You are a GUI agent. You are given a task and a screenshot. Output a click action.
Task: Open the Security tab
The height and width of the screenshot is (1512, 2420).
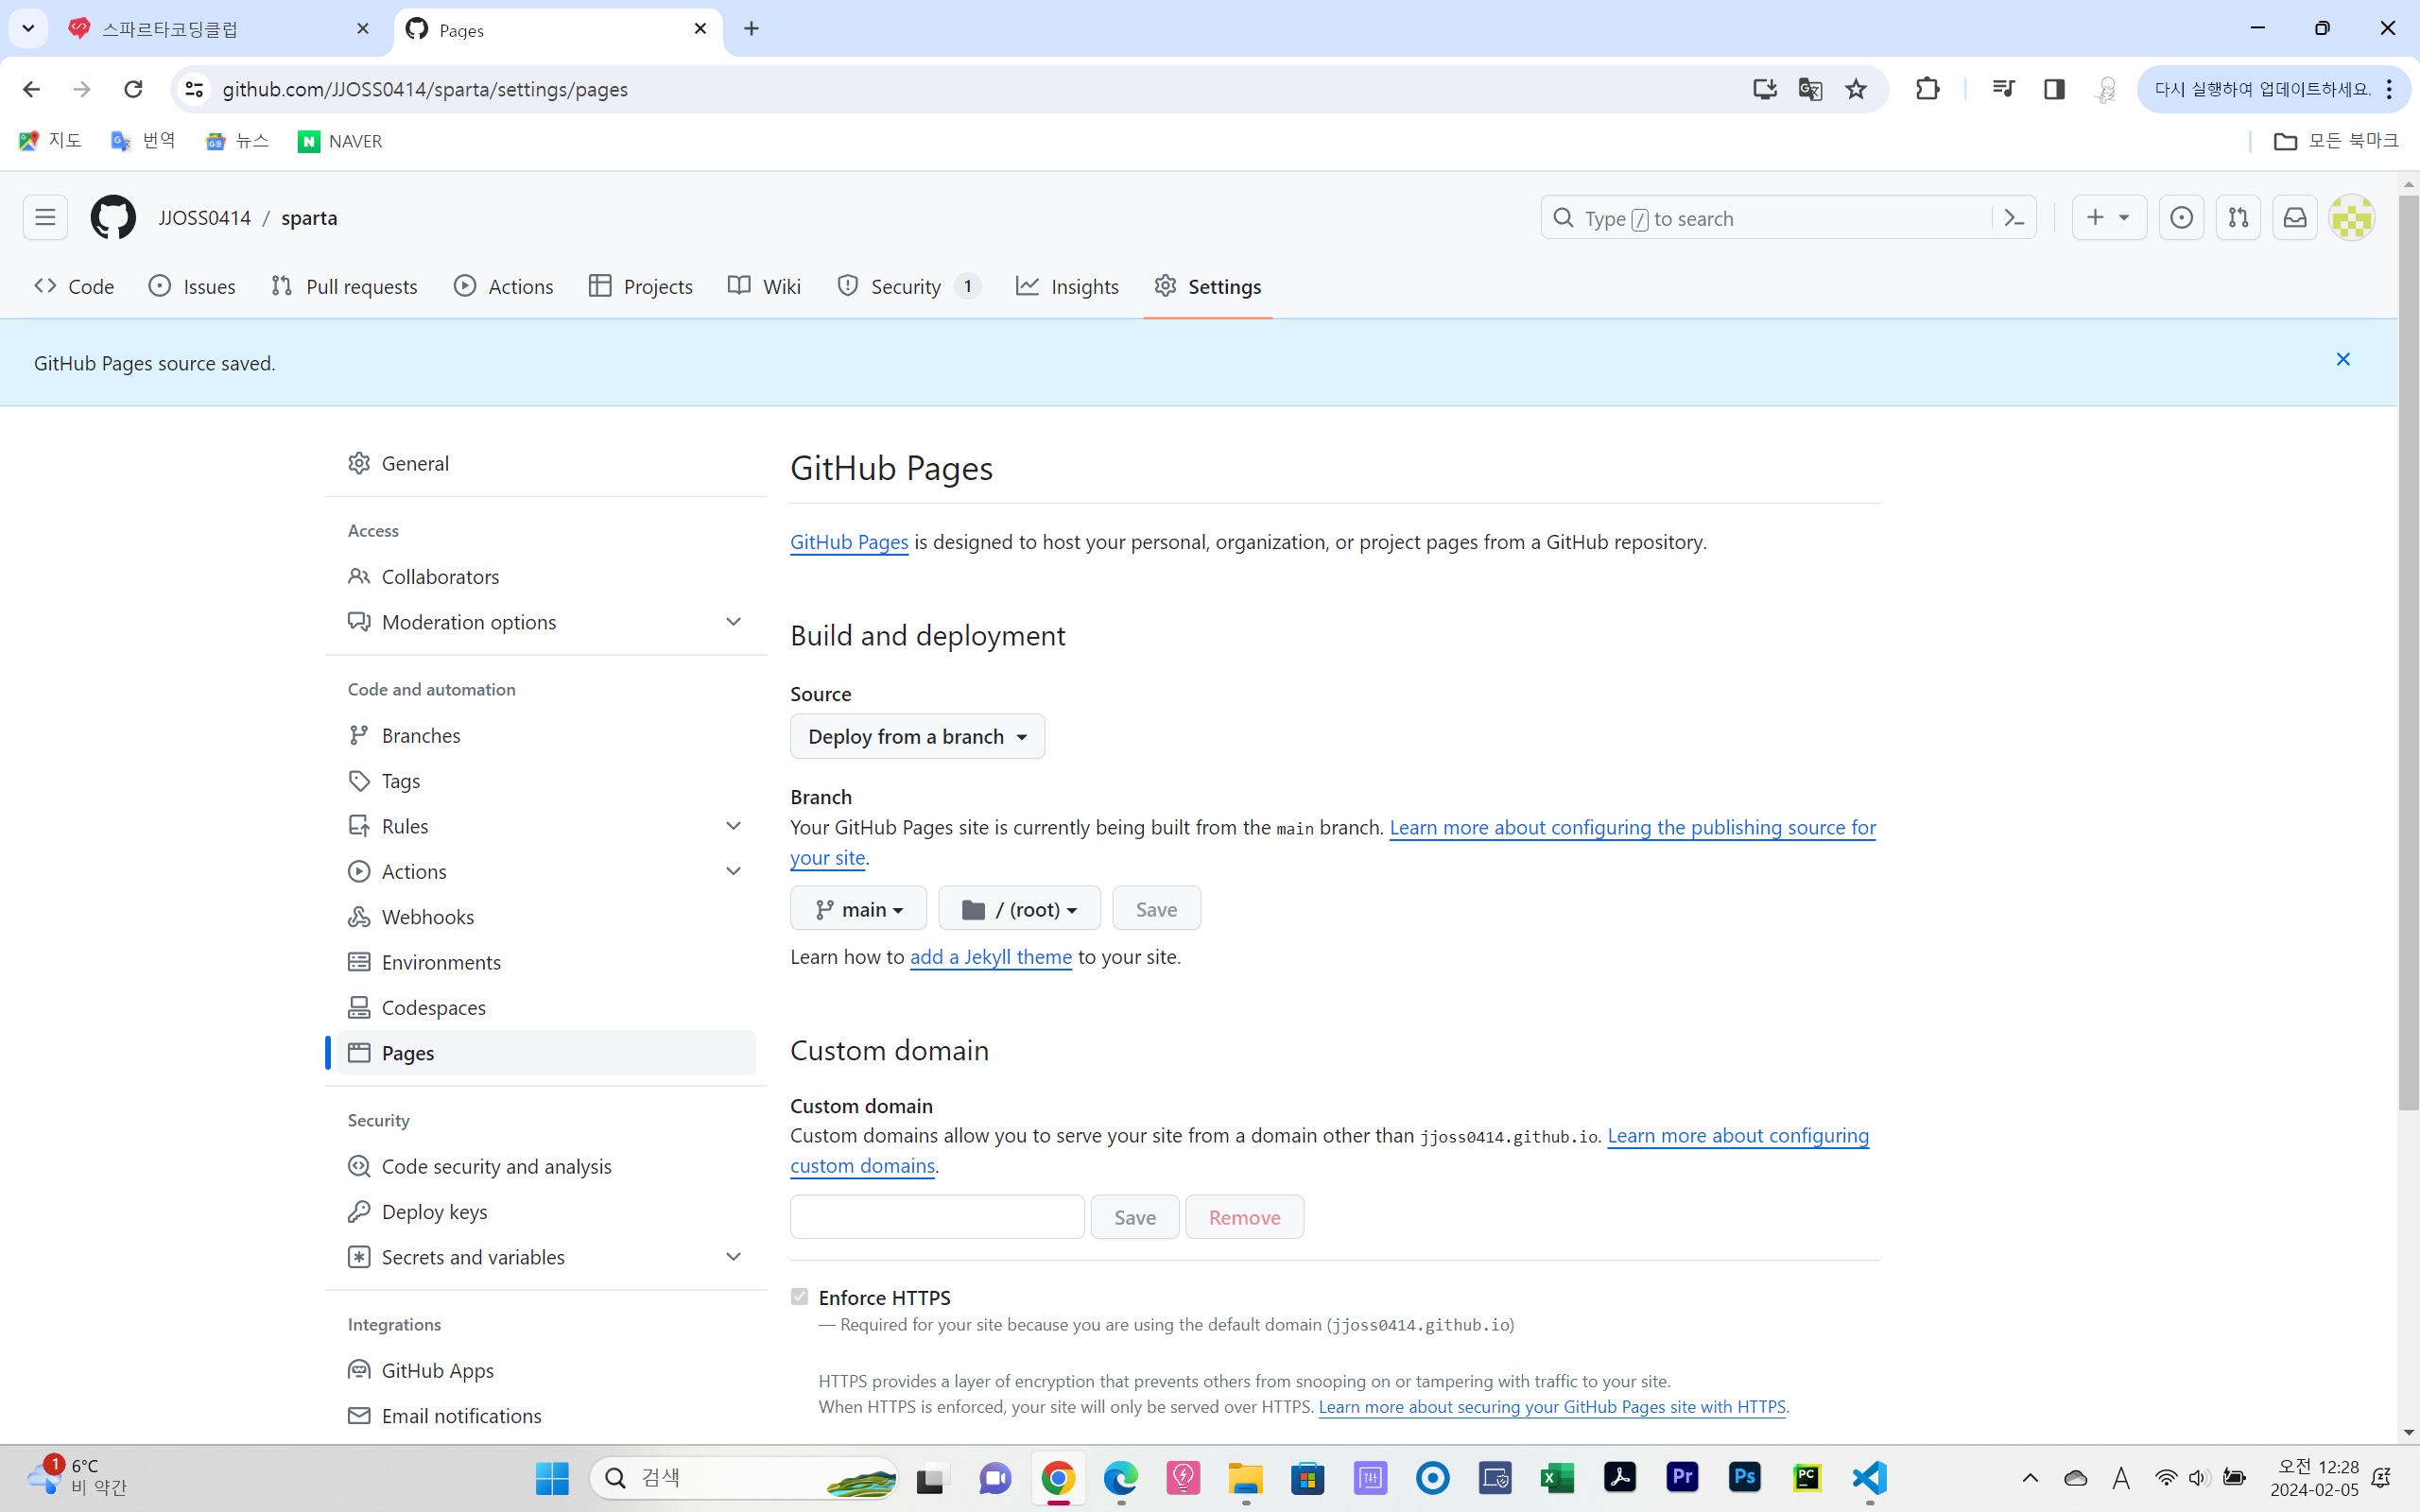tap(909, 286)
